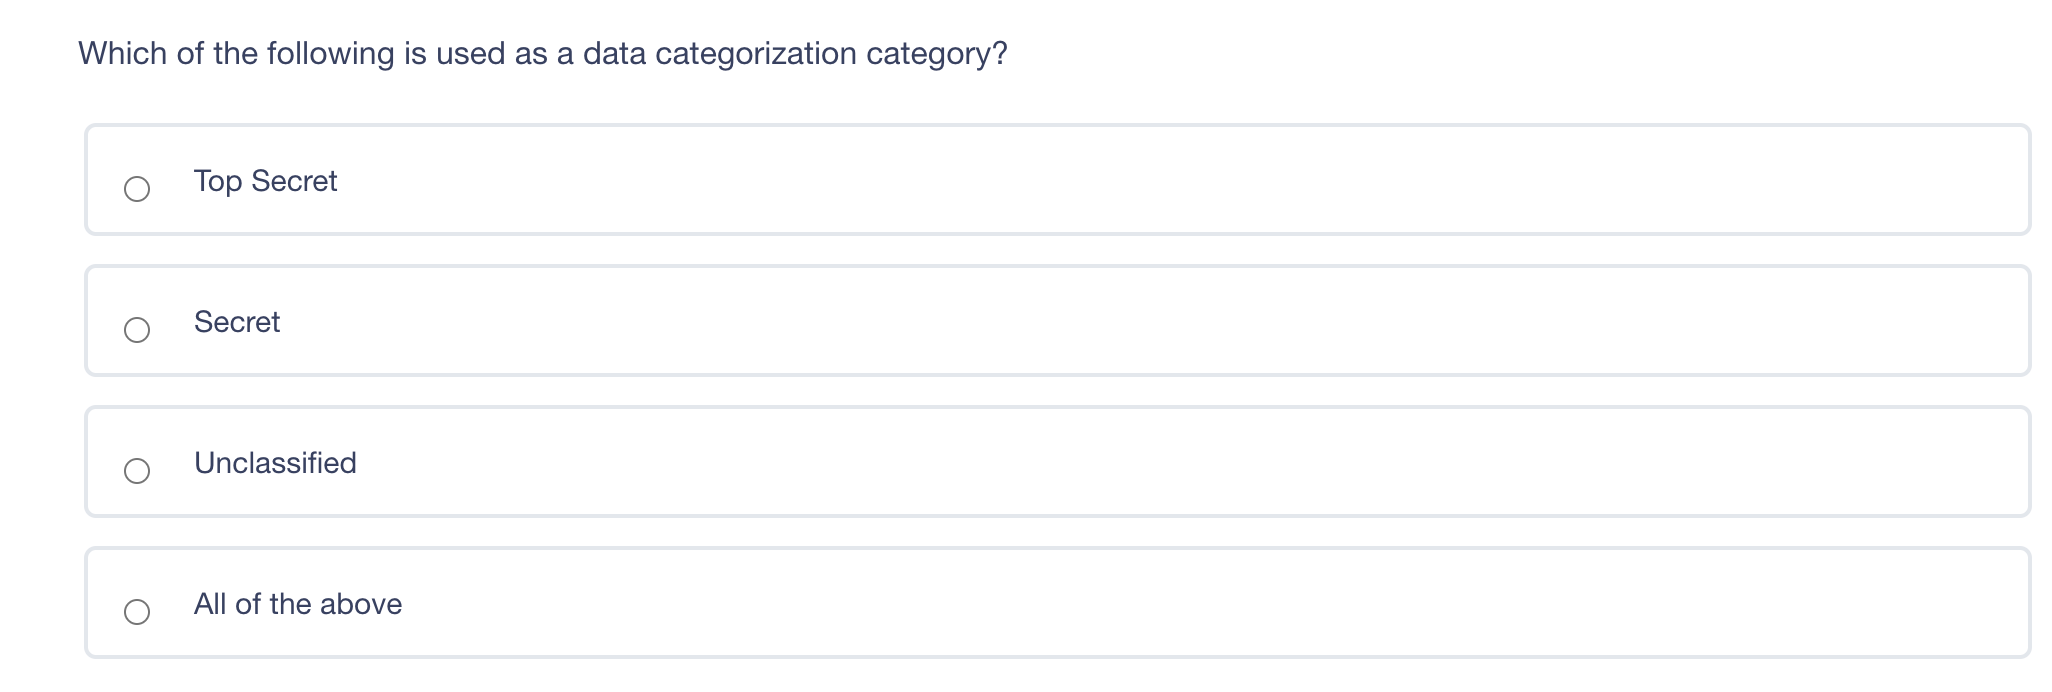Choose the Secret radio button
This screenshot has height=692, width=2052.
(x=137, y=330)
